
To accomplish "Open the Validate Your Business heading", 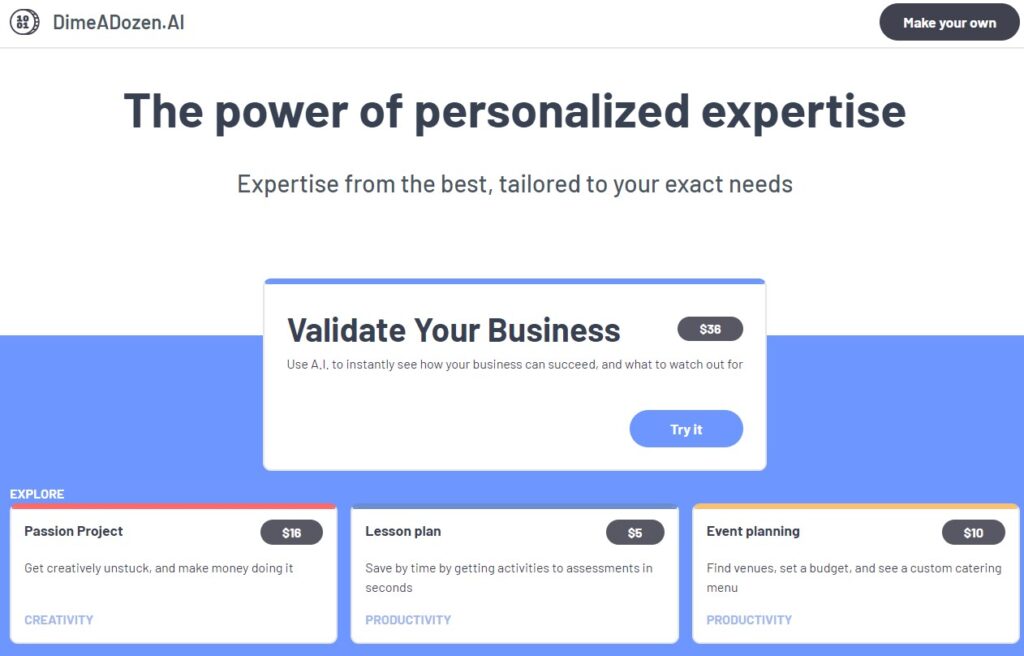I will 454,330.
